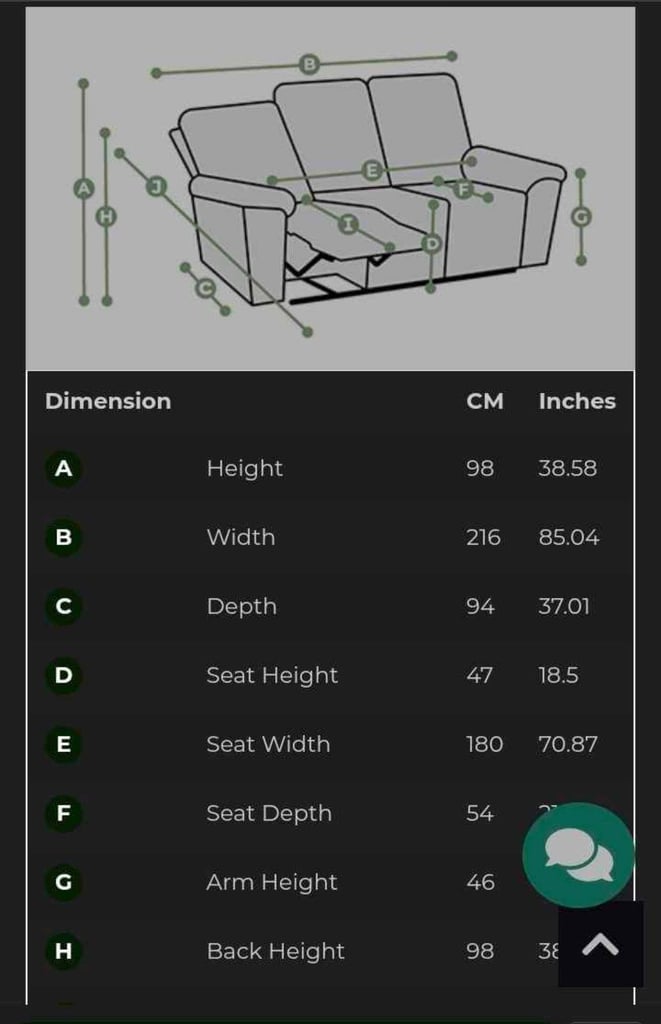Click the Width value 216 cm

pos(483,537)
